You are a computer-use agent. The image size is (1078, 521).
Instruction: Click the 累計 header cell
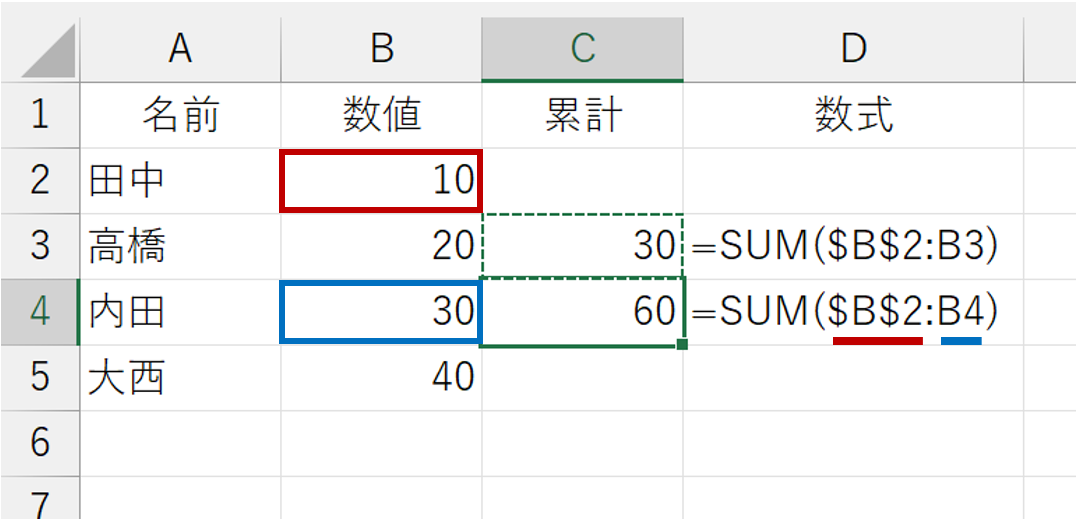(582, 115)
